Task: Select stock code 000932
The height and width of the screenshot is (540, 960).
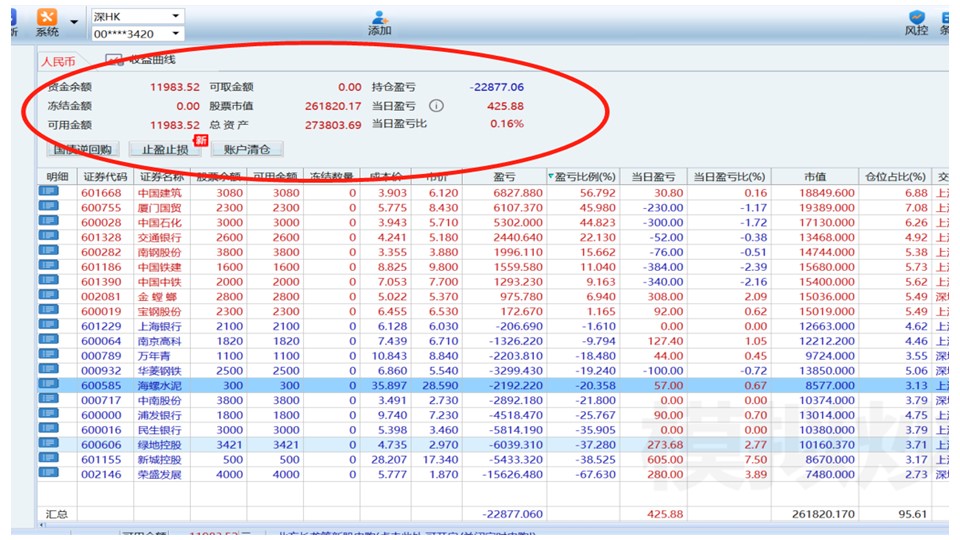Action: click(101, 370)
